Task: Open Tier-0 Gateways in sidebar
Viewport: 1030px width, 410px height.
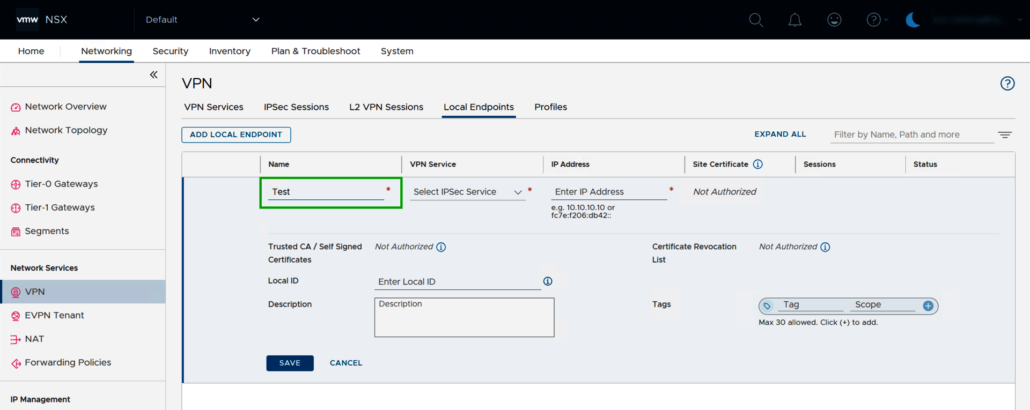Action: click(61, 184)
